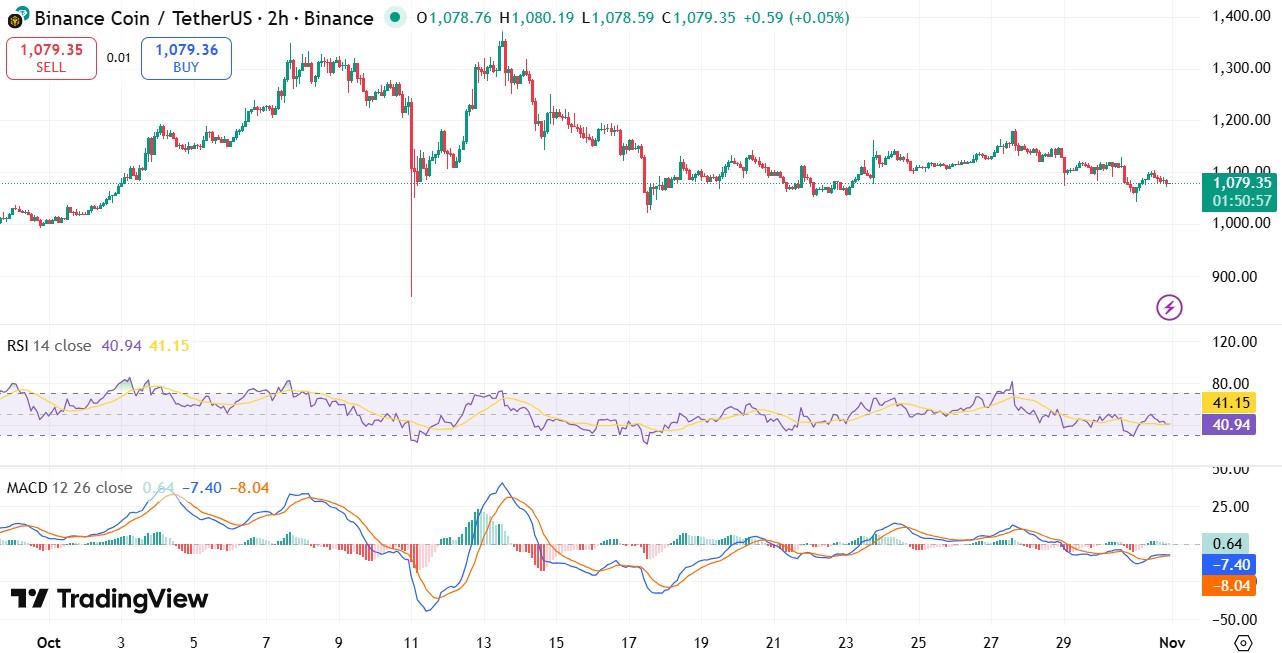This screenshot has height=653, width=1282.
Task: Click the Binance Coin symbol logo icon
Action: (x=17, y=19)
